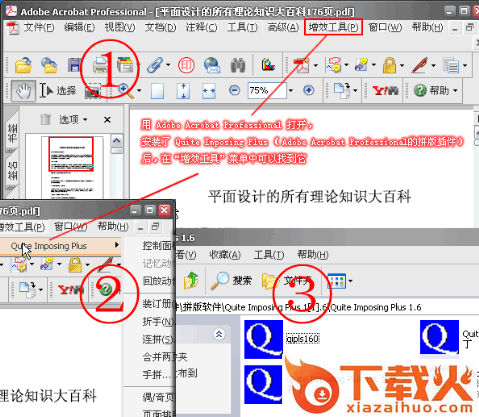Open the Document menu (文档)
This screenshot has width=479, height=417.
point(161,27)
